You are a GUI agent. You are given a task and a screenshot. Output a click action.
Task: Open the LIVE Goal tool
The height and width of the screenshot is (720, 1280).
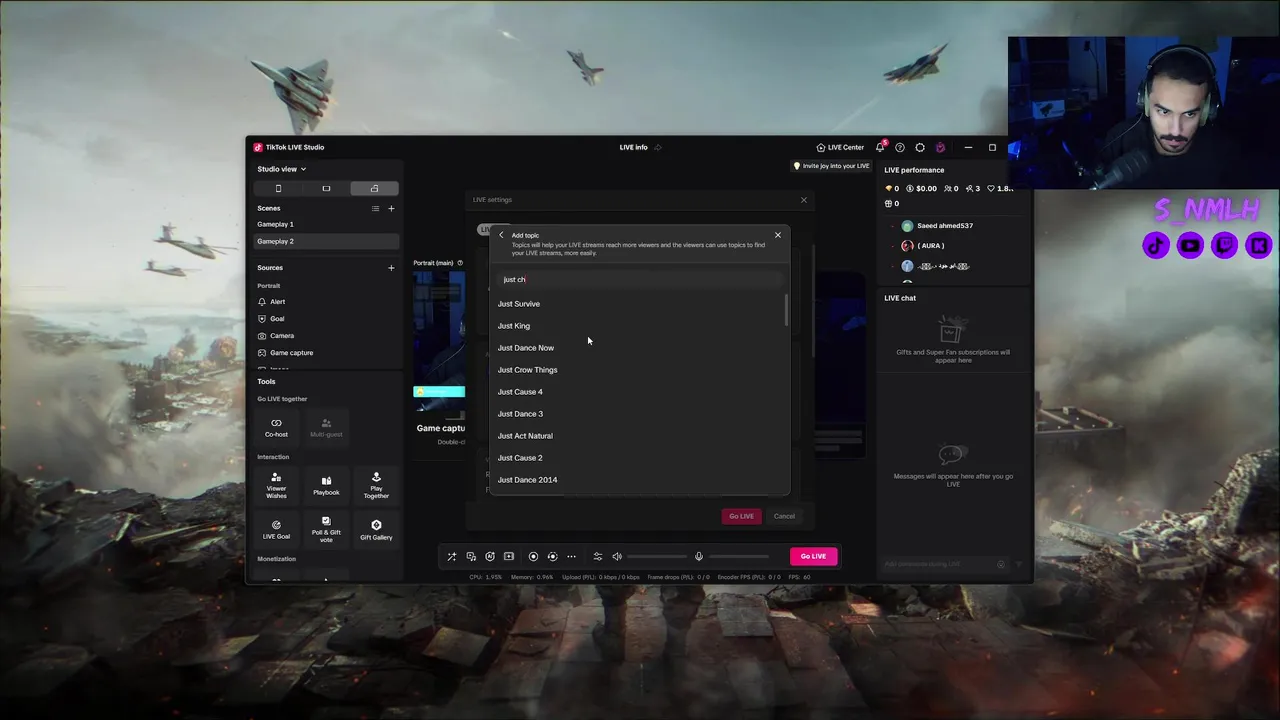(x=276, y=530)
